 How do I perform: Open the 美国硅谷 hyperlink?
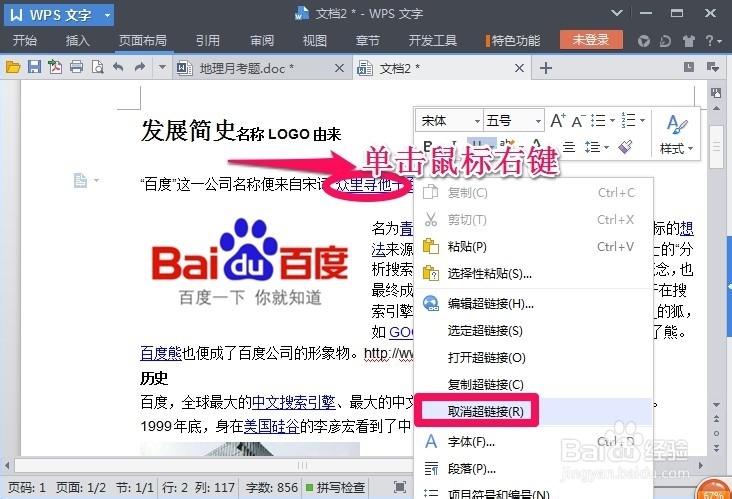[271, 426]
